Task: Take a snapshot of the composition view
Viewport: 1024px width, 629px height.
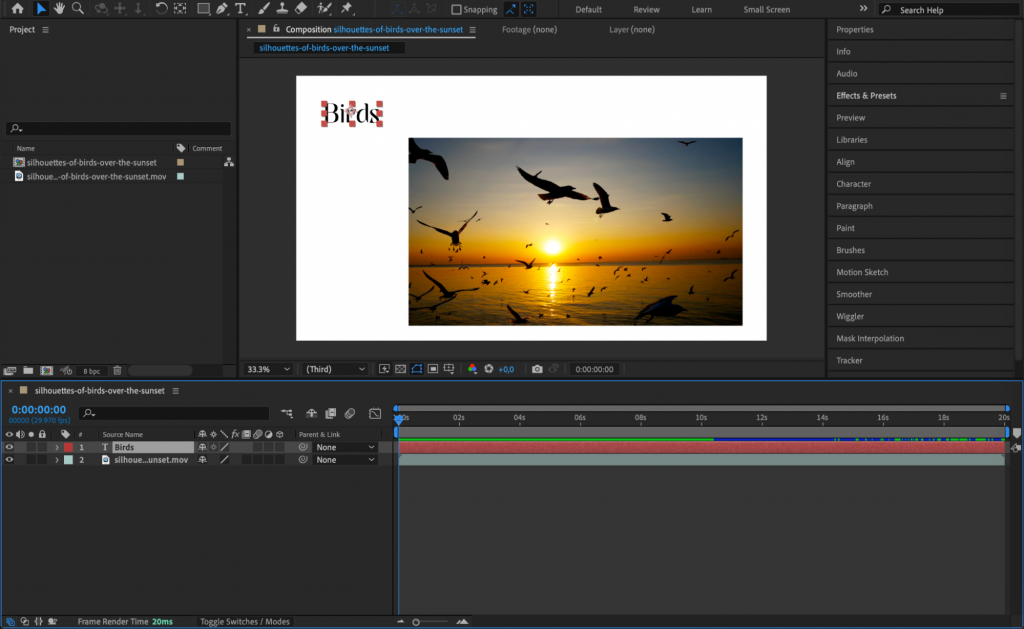Action: point(537,369)
